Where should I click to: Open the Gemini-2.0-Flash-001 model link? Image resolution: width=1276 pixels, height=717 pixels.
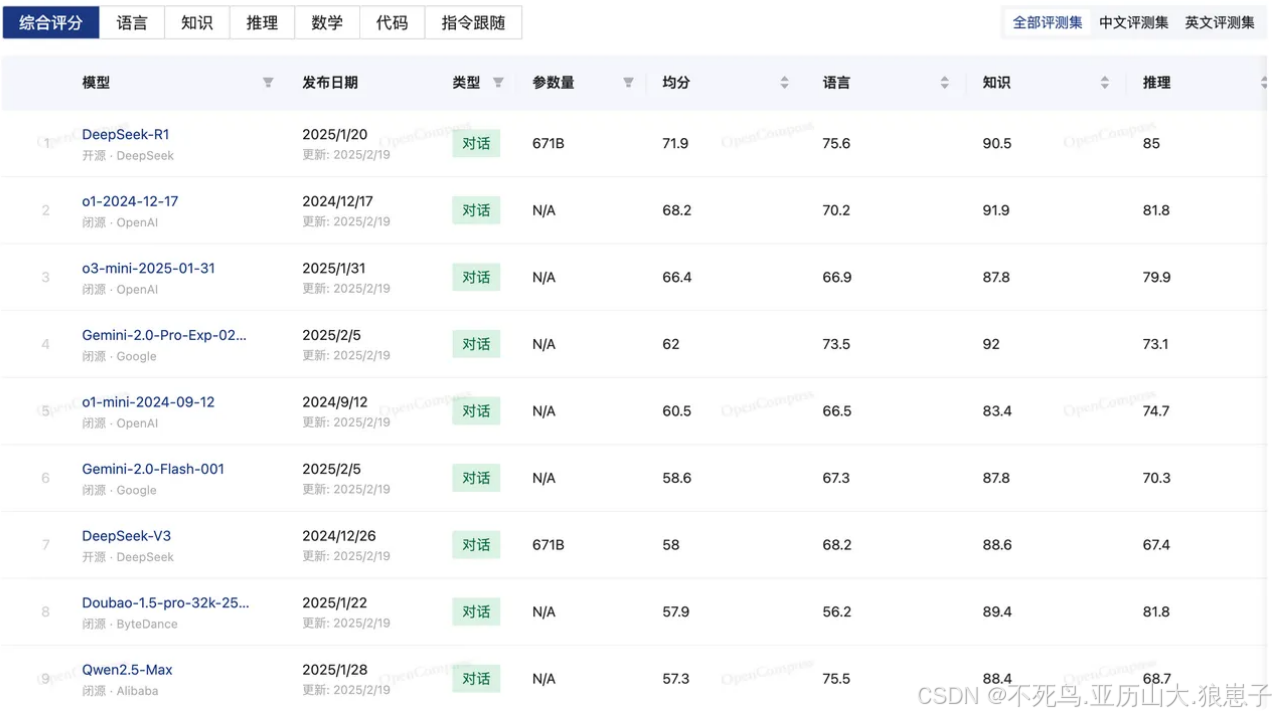click(153, 469)
